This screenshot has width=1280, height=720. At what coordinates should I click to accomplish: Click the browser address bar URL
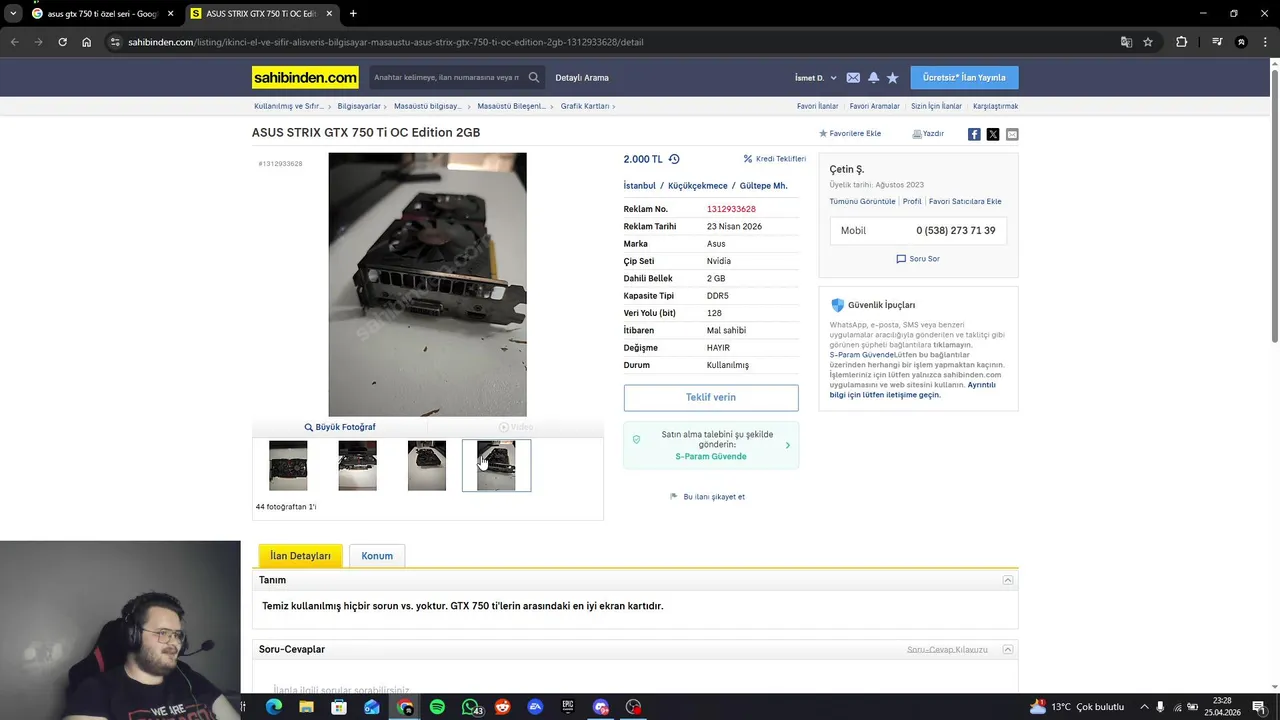[385, 42]
